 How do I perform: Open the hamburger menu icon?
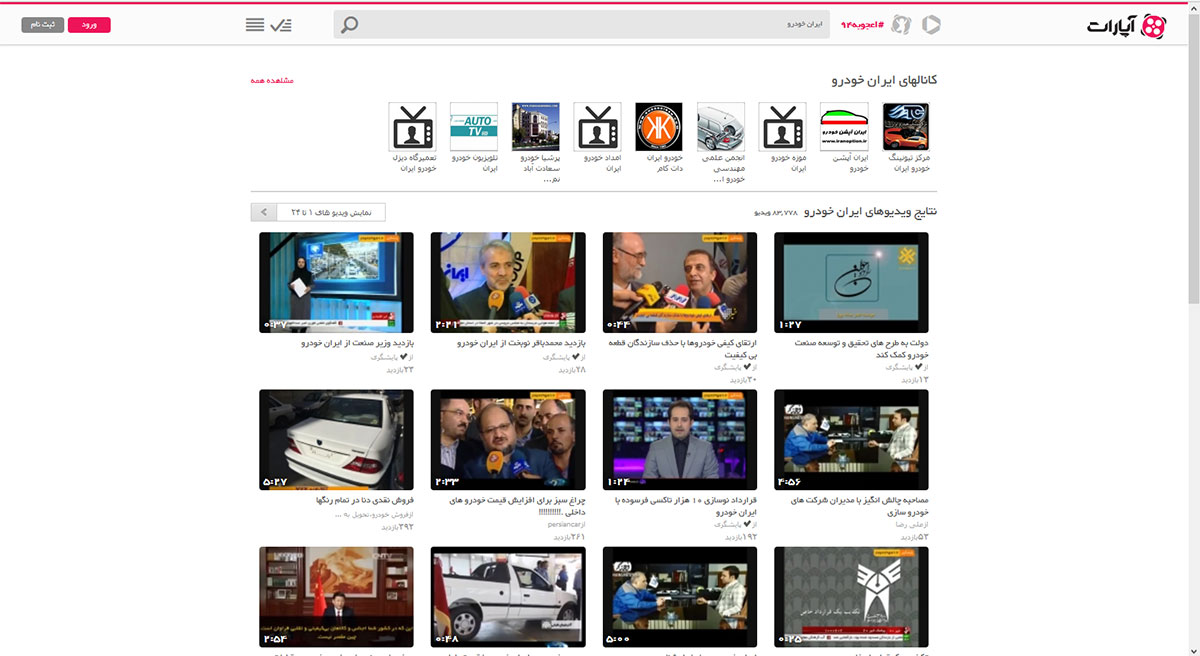coord(255,24)
